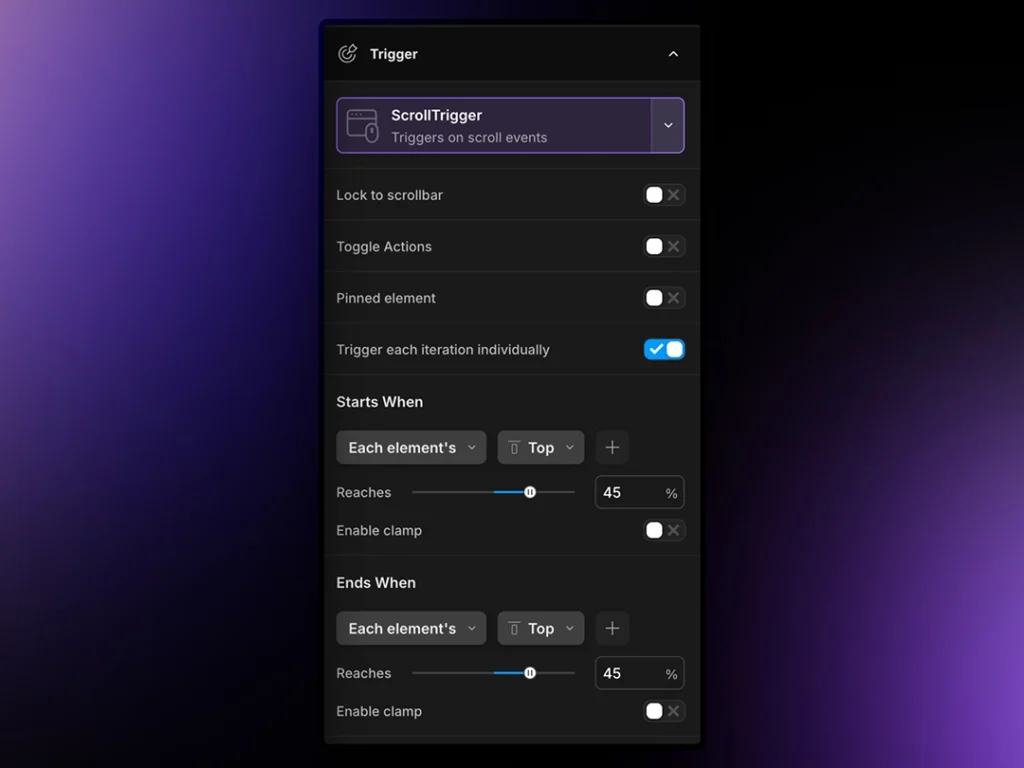Click the Trigger target icon in header
1024x768 pixels.
click(347, 54)
